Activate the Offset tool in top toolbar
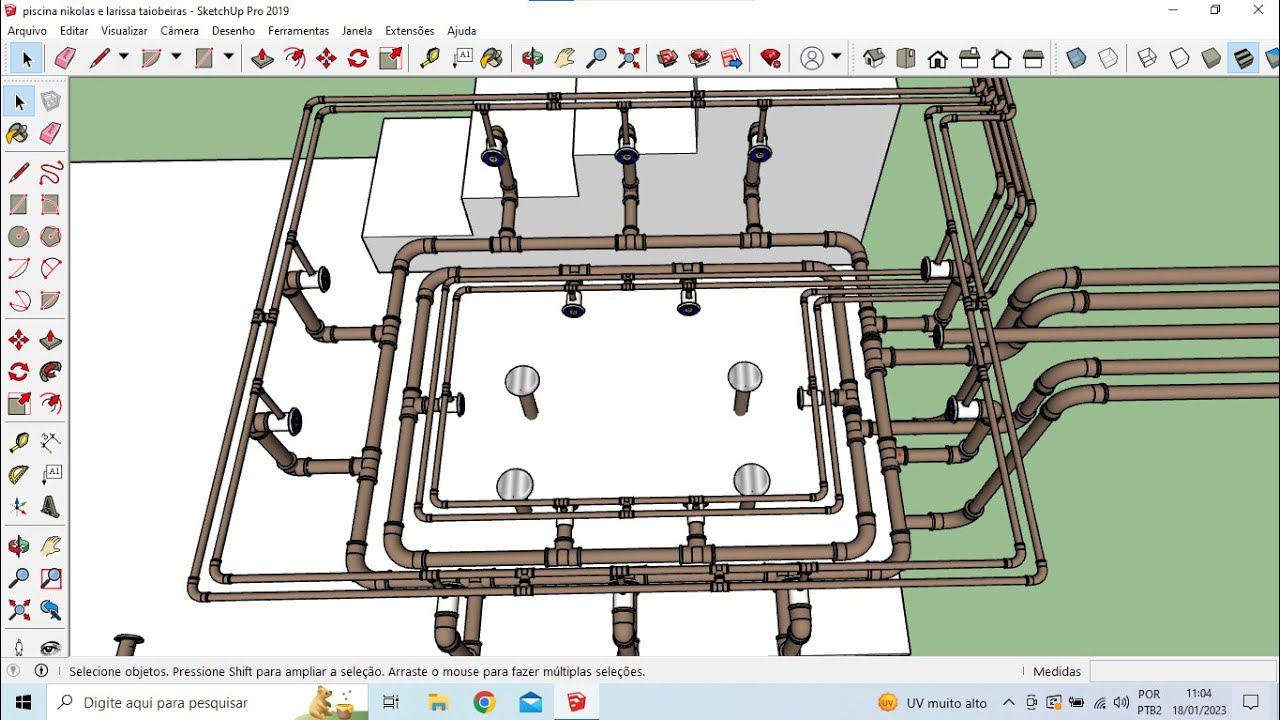Image resolution: width=1280 pixels, height=720 pixels. click(294, 58)
